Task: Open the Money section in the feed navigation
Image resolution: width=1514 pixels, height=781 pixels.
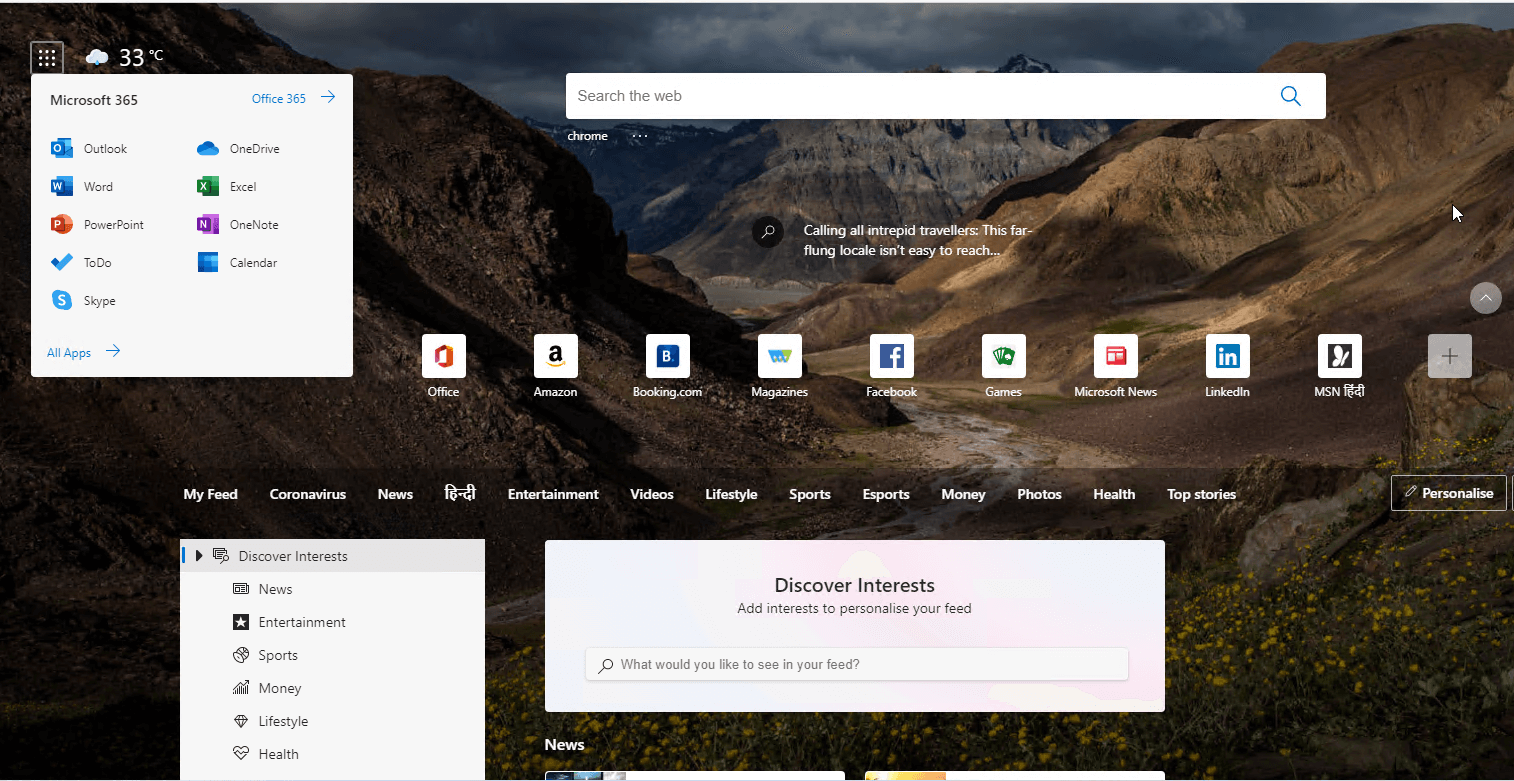Action: point(963,493)
